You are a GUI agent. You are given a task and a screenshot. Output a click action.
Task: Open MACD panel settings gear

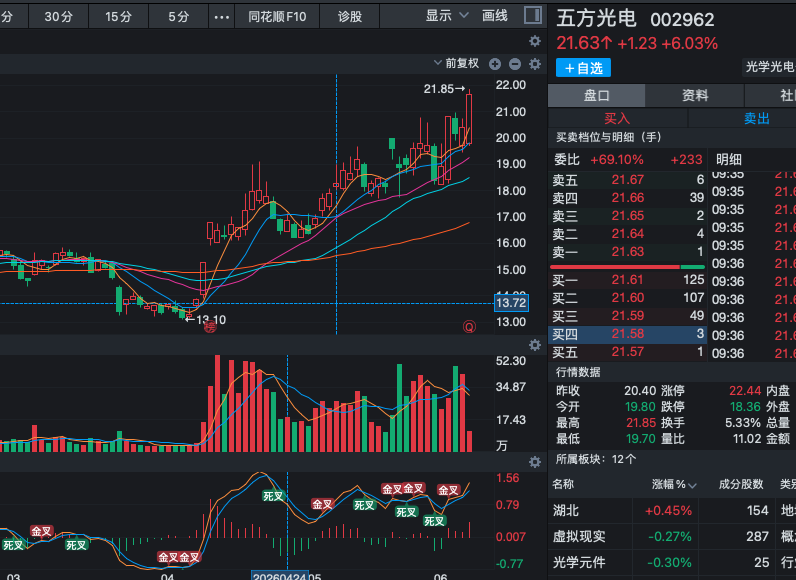[535, 462]
